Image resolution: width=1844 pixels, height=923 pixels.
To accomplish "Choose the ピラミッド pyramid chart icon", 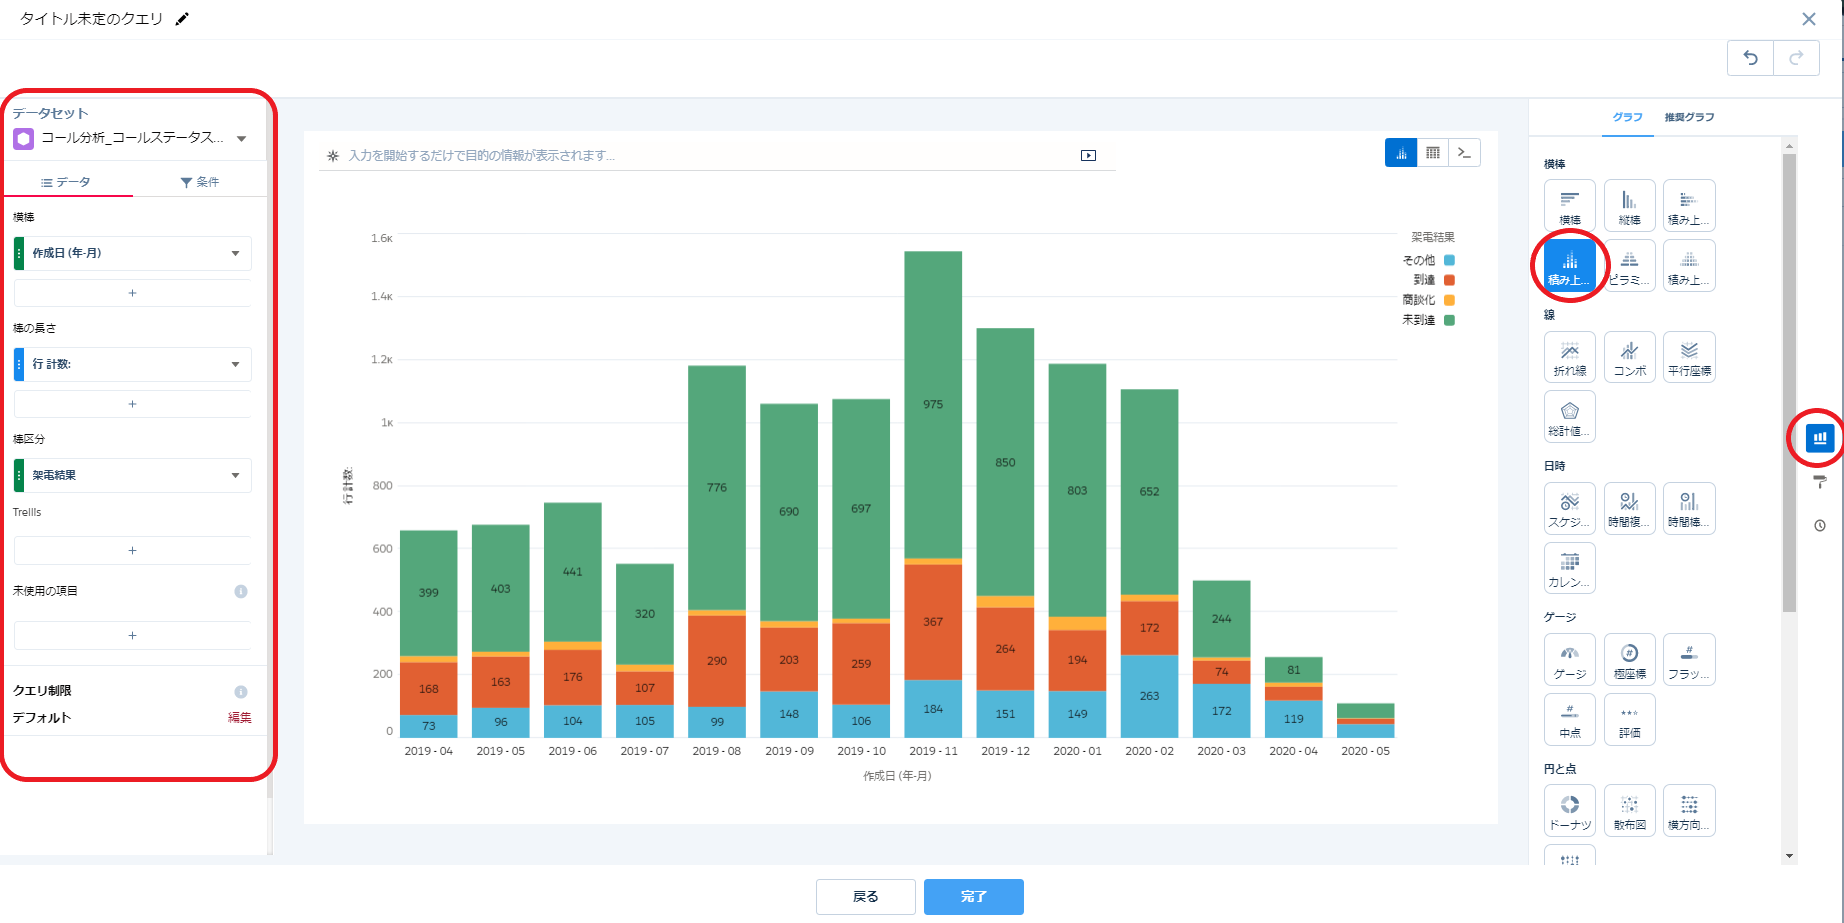I will pos(1629,265).
